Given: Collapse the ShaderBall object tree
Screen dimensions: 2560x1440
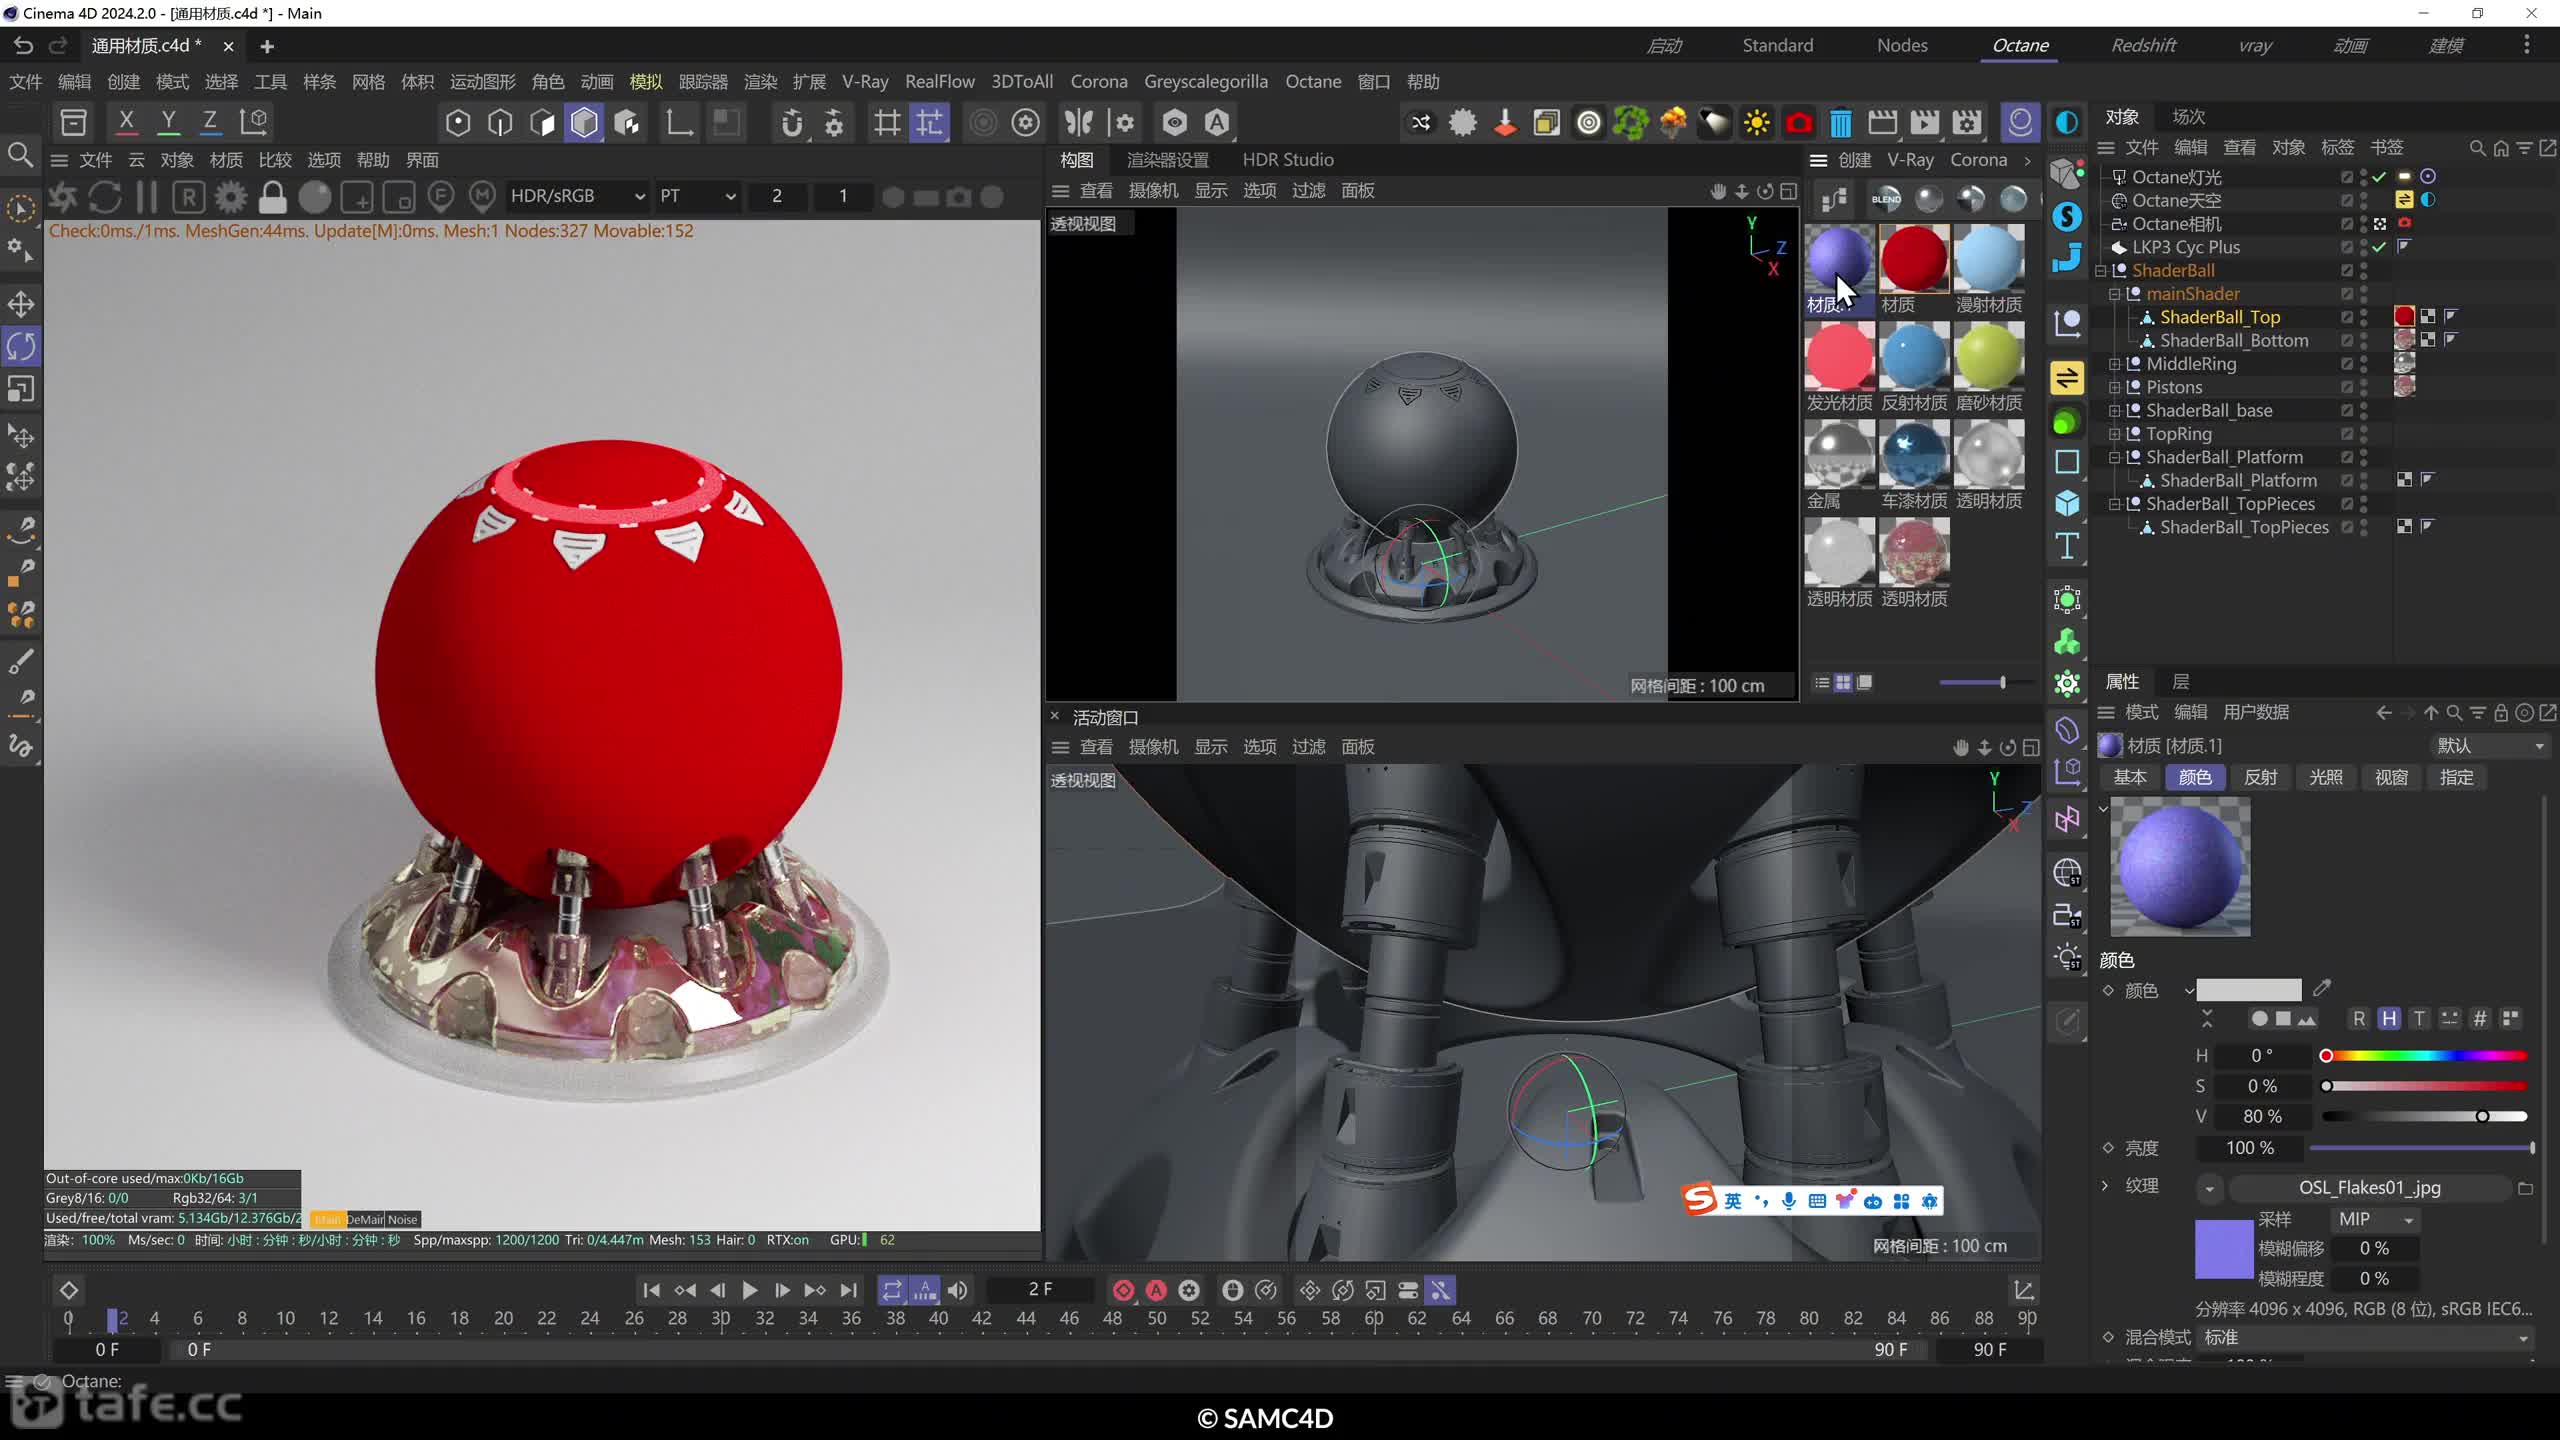Looking at the screenshot, I should [2101, 271].
